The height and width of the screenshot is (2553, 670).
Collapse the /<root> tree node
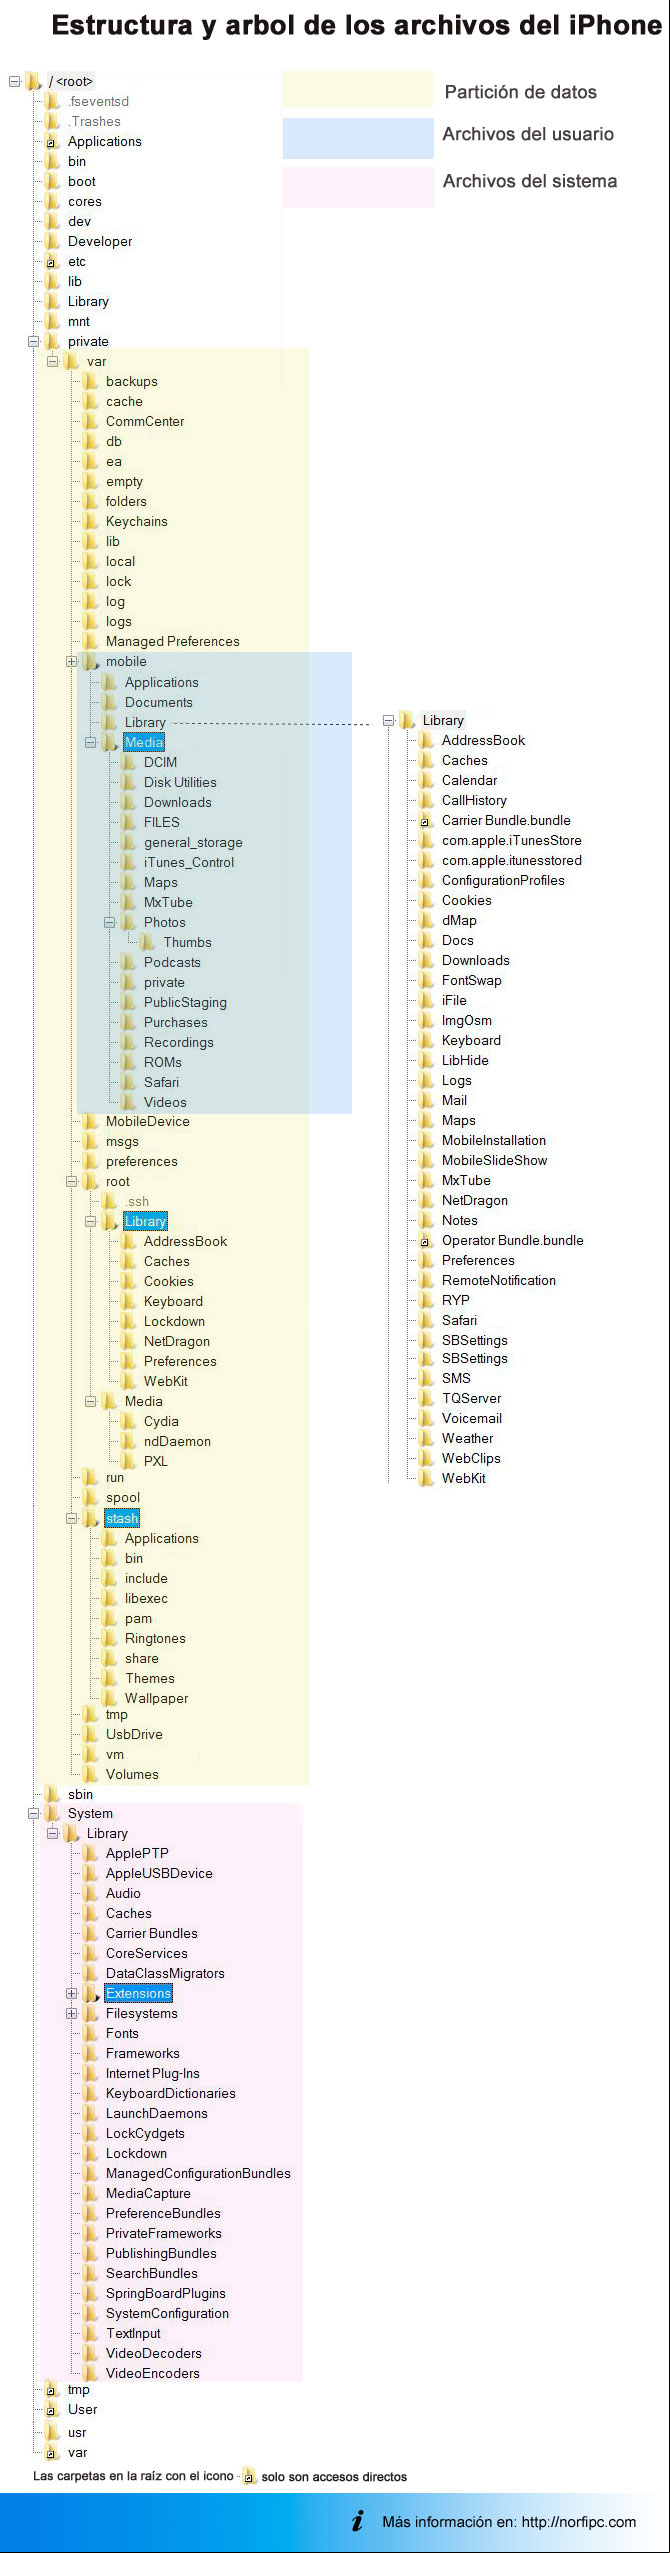point(15,81)
